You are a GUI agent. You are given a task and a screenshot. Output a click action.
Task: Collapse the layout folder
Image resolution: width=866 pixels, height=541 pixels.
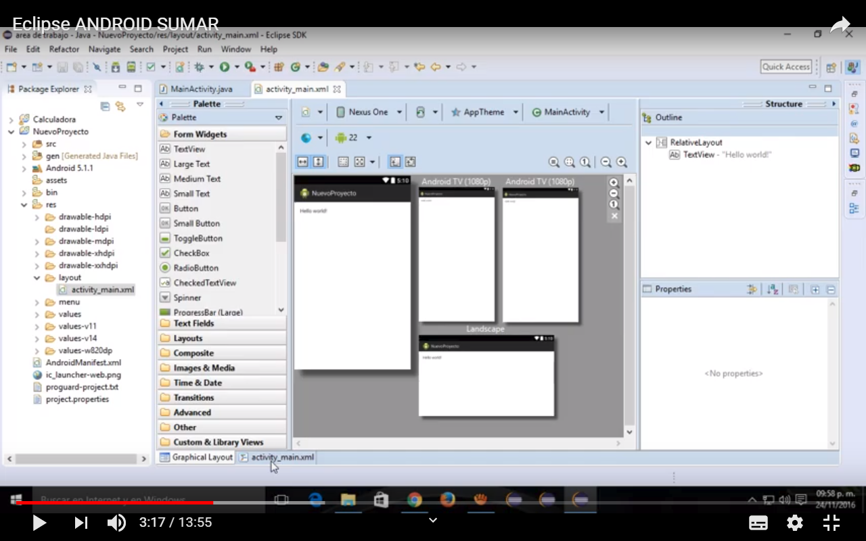(x=37, y=278)
